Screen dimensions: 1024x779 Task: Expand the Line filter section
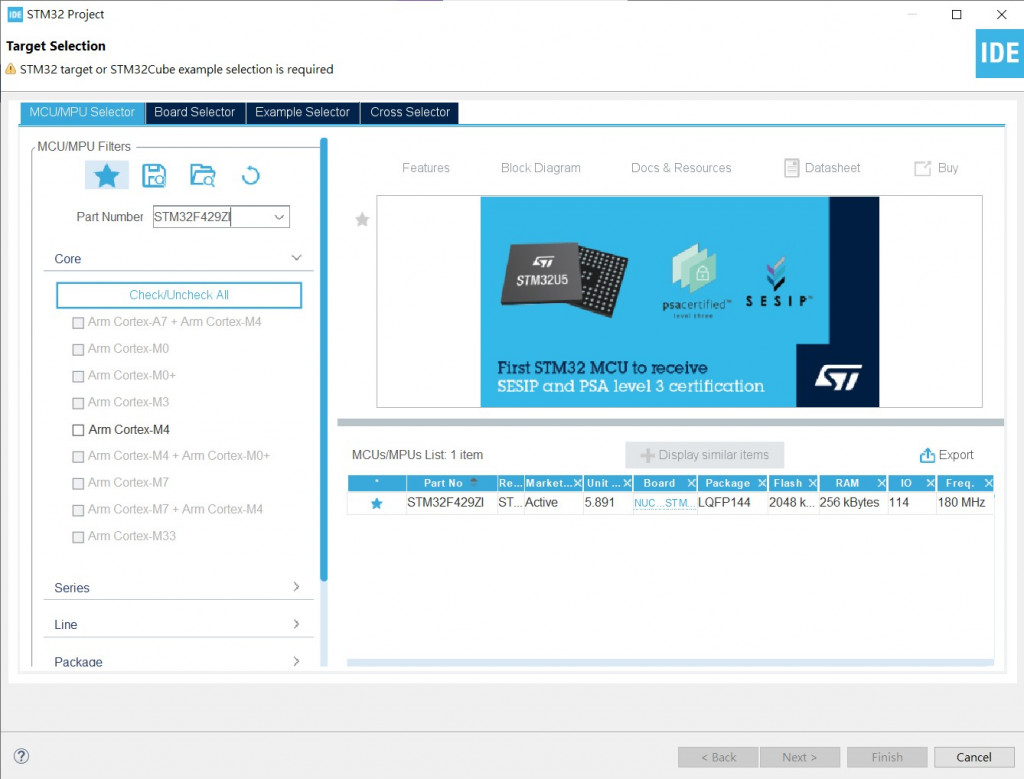point(296,624)
